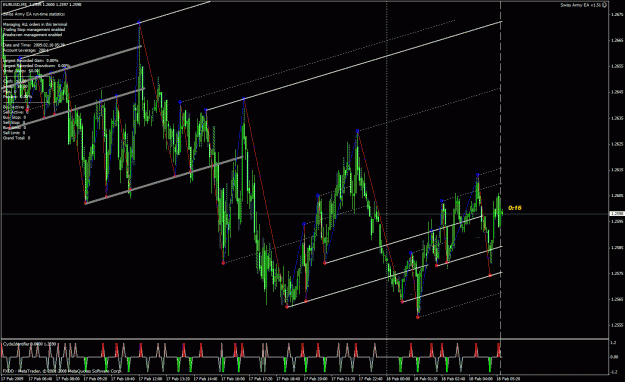This screenshot has width=625, height=382.
Task: Click the highlighted current price 1.2598 label
Action: point(617,214)
